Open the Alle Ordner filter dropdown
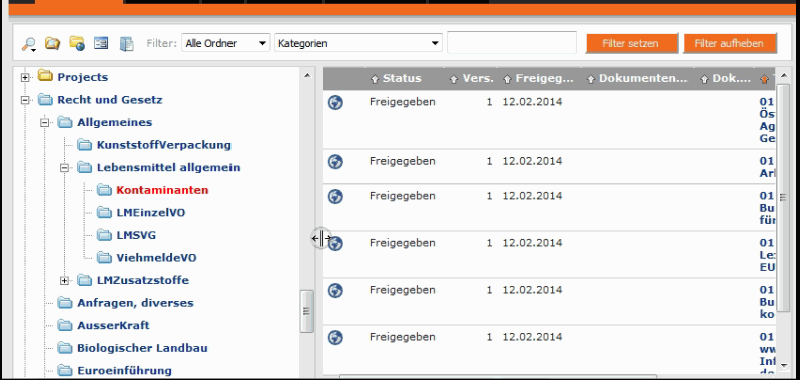The width and height of the screenshot is (800, 380). tap(226, 43)
